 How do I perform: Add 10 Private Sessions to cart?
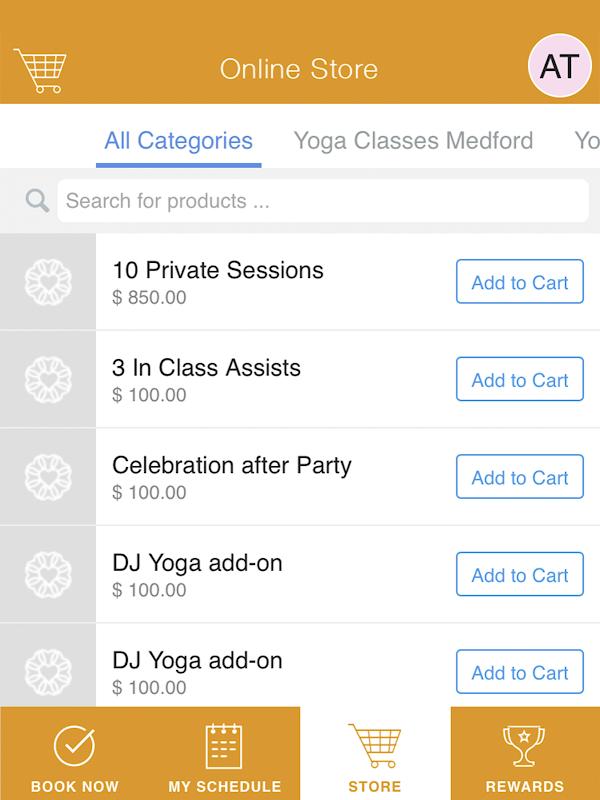click(x=519, y=283)
